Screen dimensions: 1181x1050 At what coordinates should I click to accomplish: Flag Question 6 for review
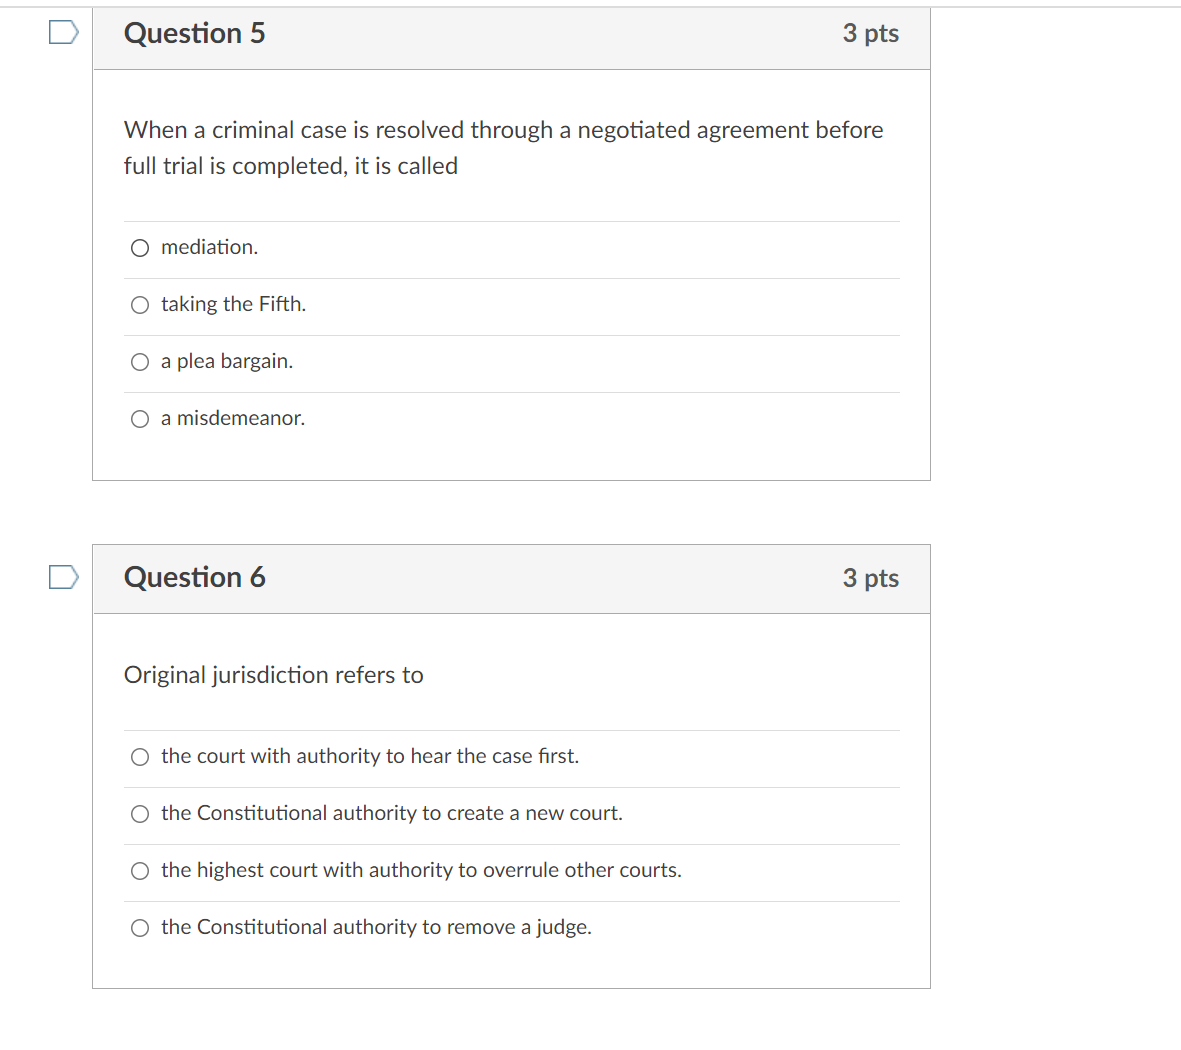[64, 577]
